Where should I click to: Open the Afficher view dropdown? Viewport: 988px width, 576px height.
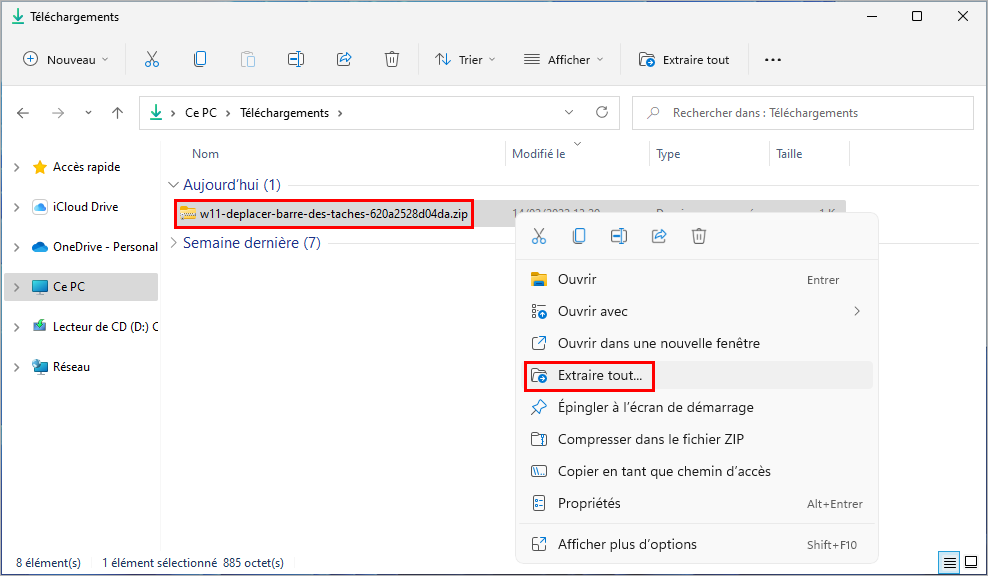(x=563, y=59)
